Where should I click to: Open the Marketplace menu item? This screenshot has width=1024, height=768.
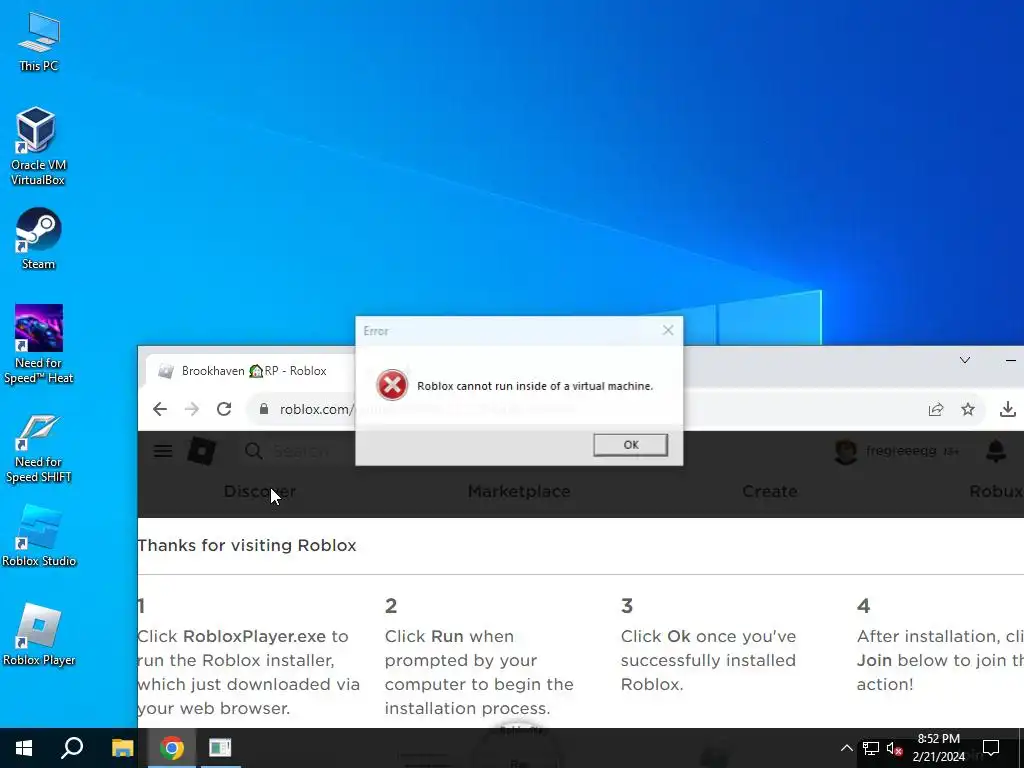click(x=519, y=491)
